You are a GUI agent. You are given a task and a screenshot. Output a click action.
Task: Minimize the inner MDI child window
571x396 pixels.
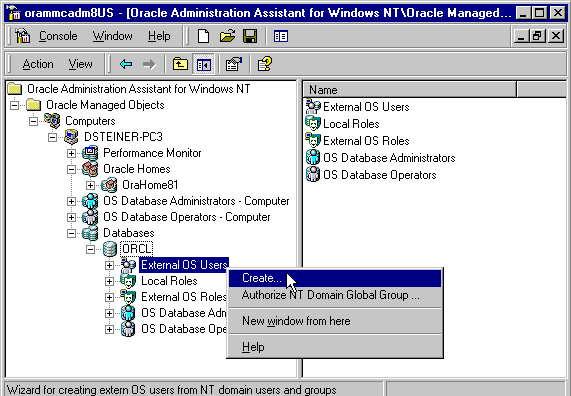point(521,36)
